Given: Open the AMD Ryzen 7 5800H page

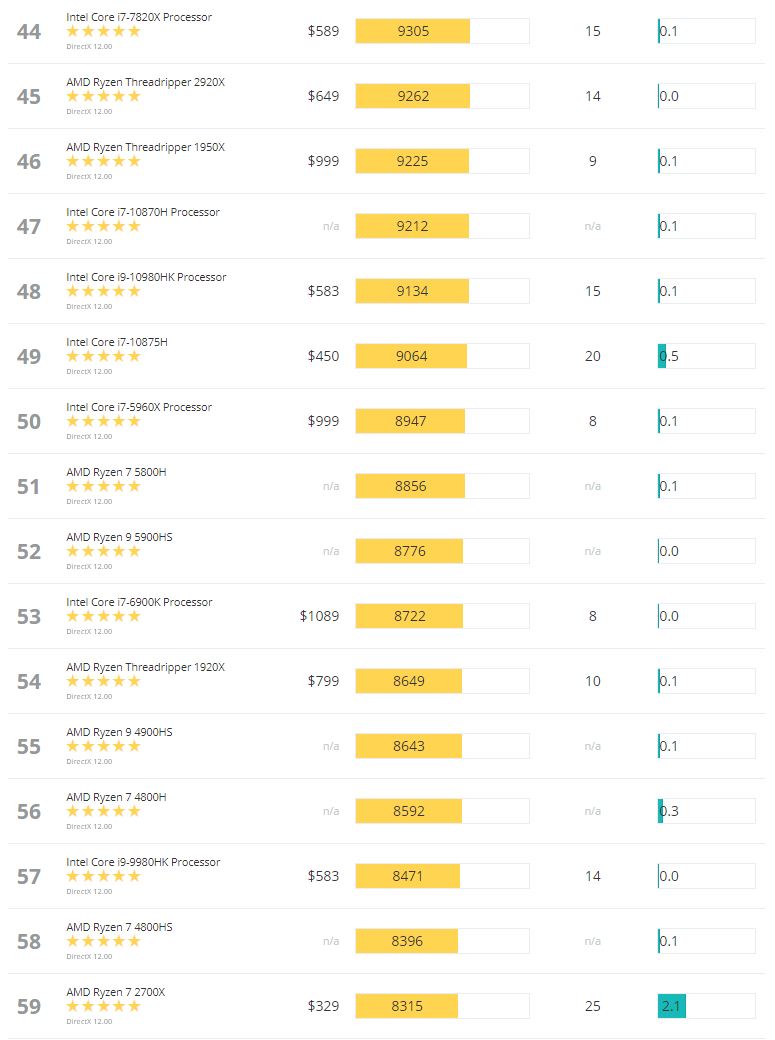Looking at the screenshot, I should tap(116, 472).
